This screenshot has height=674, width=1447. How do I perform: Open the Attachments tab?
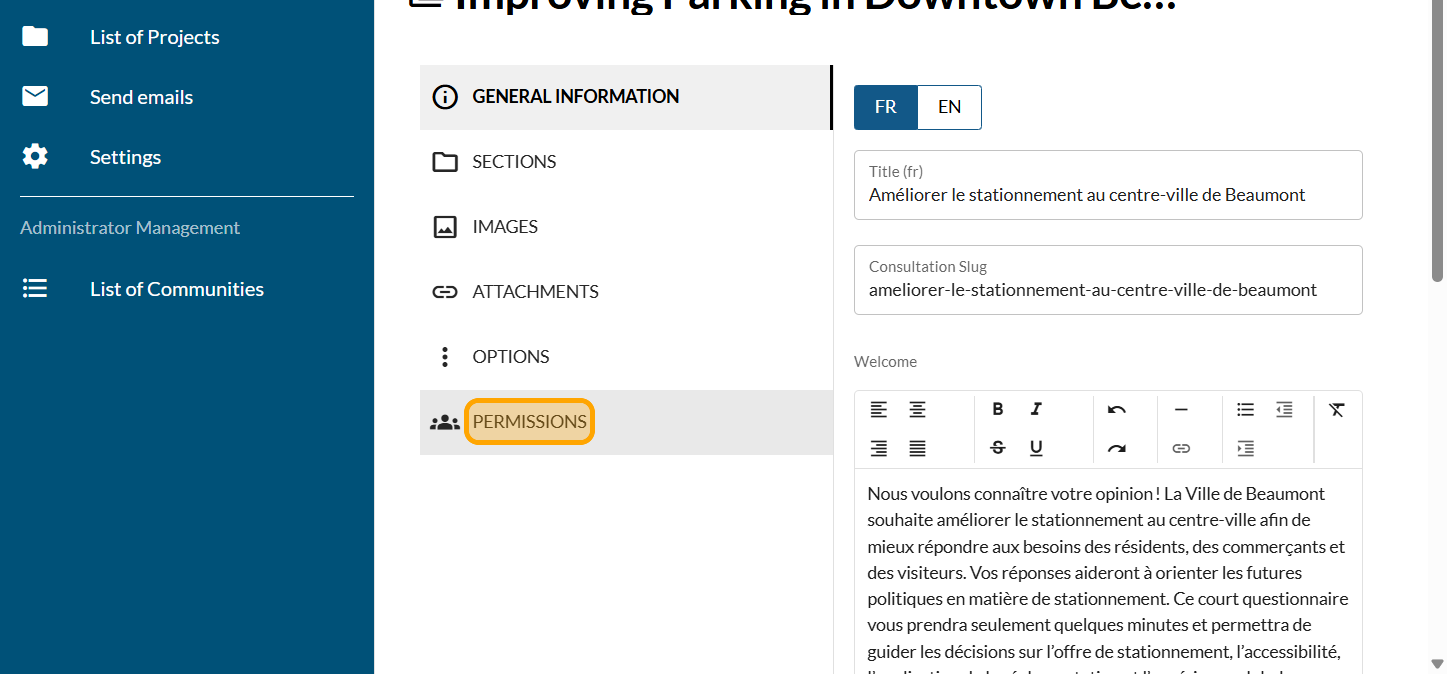tap(535, 292)
